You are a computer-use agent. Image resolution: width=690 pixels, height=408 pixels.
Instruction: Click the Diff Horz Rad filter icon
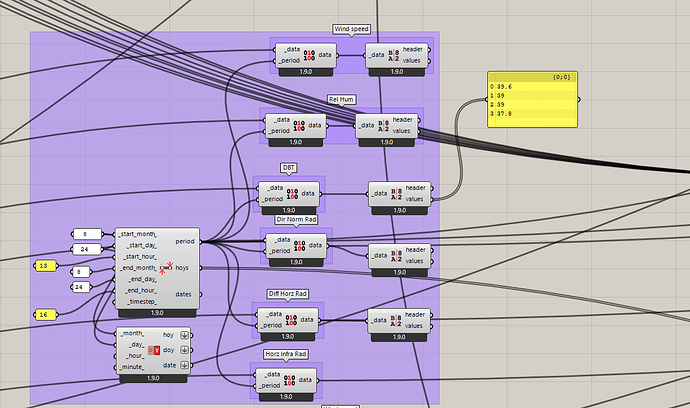point(294,320)
